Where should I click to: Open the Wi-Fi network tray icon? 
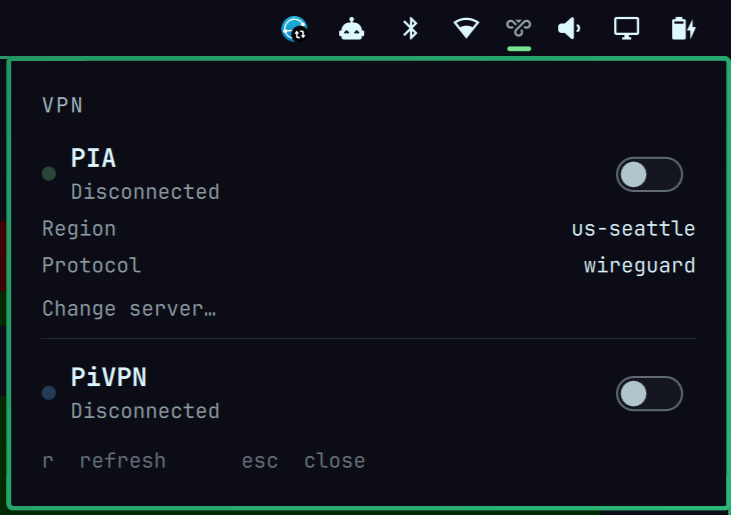click(x=466, y=28)
